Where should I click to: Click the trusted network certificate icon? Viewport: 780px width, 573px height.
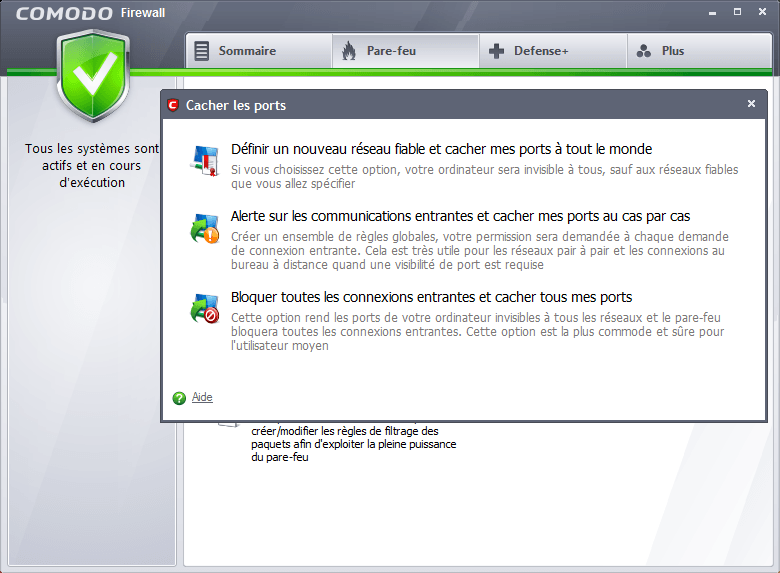coord(204,161)
